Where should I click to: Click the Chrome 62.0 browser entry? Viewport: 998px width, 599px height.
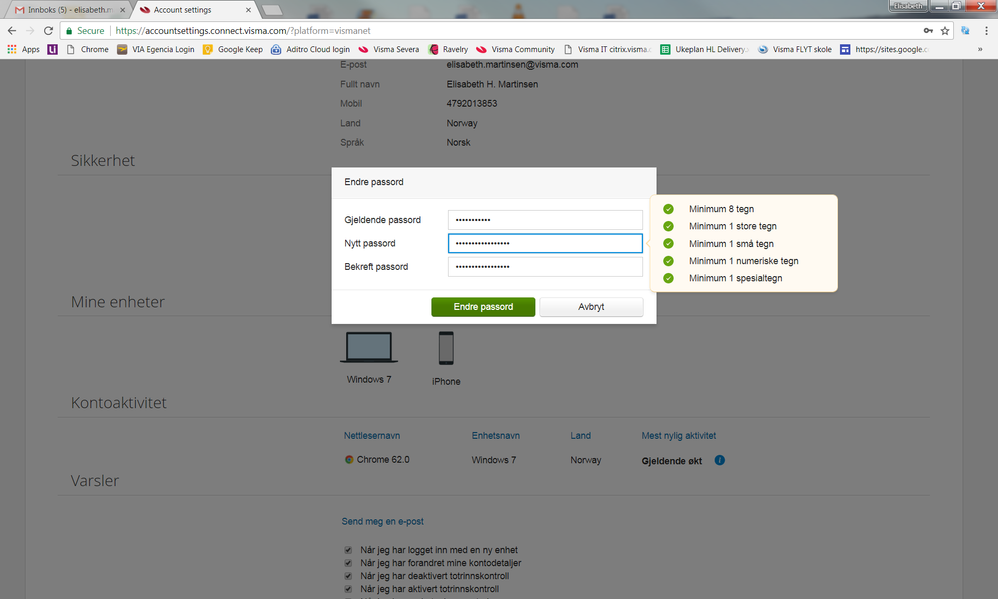pos(377,460)
